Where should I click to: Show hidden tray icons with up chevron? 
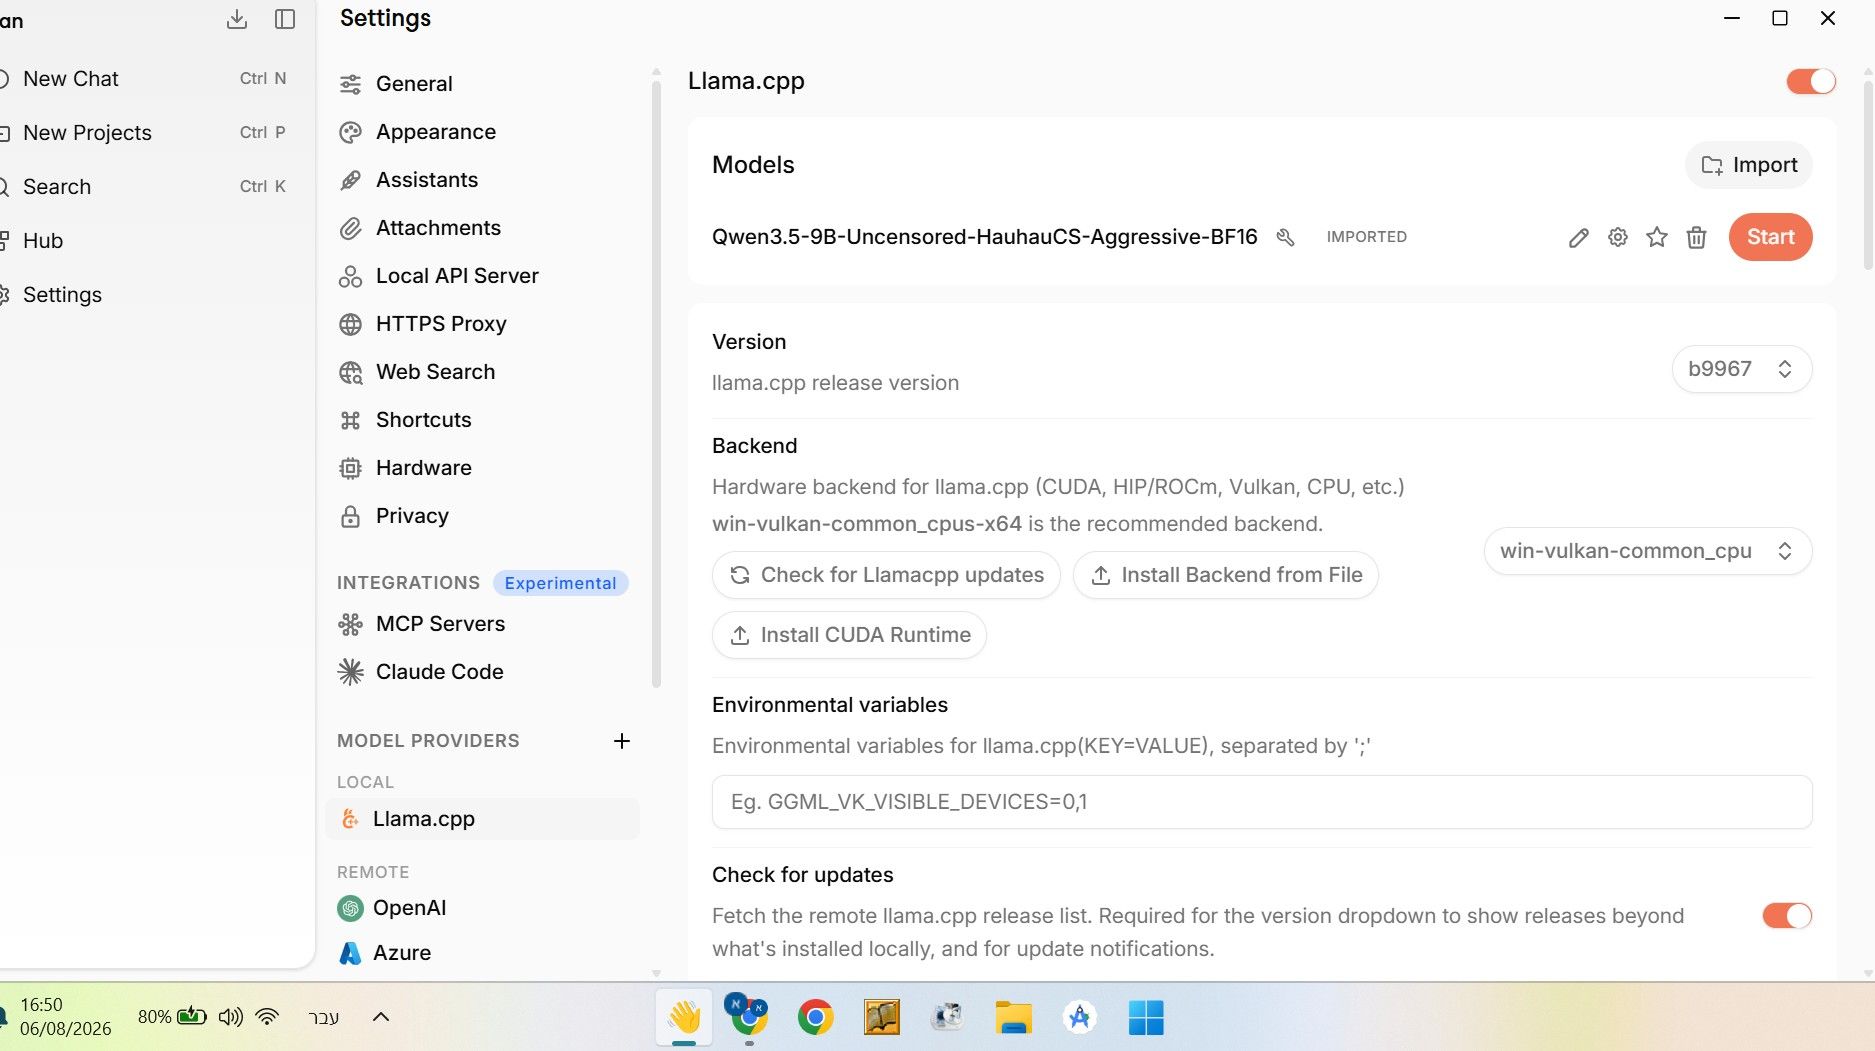coord(381,1017)
